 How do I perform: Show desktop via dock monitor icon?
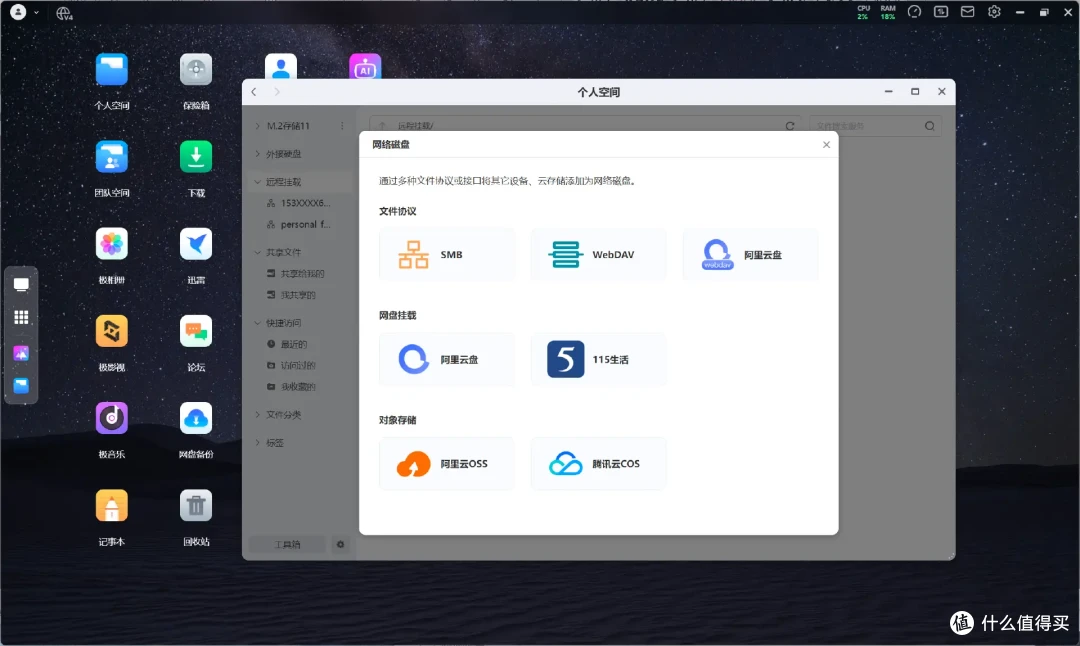click(21, 285)
